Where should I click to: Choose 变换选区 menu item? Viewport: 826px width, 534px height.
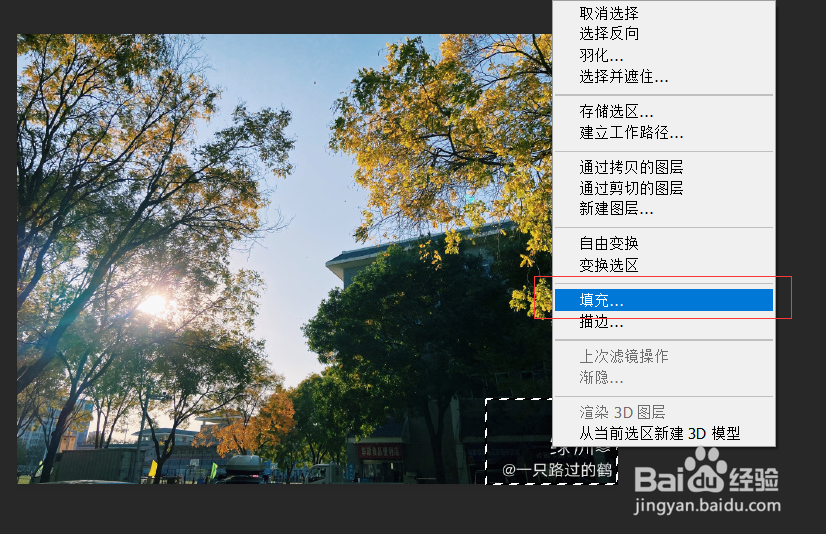664,265
